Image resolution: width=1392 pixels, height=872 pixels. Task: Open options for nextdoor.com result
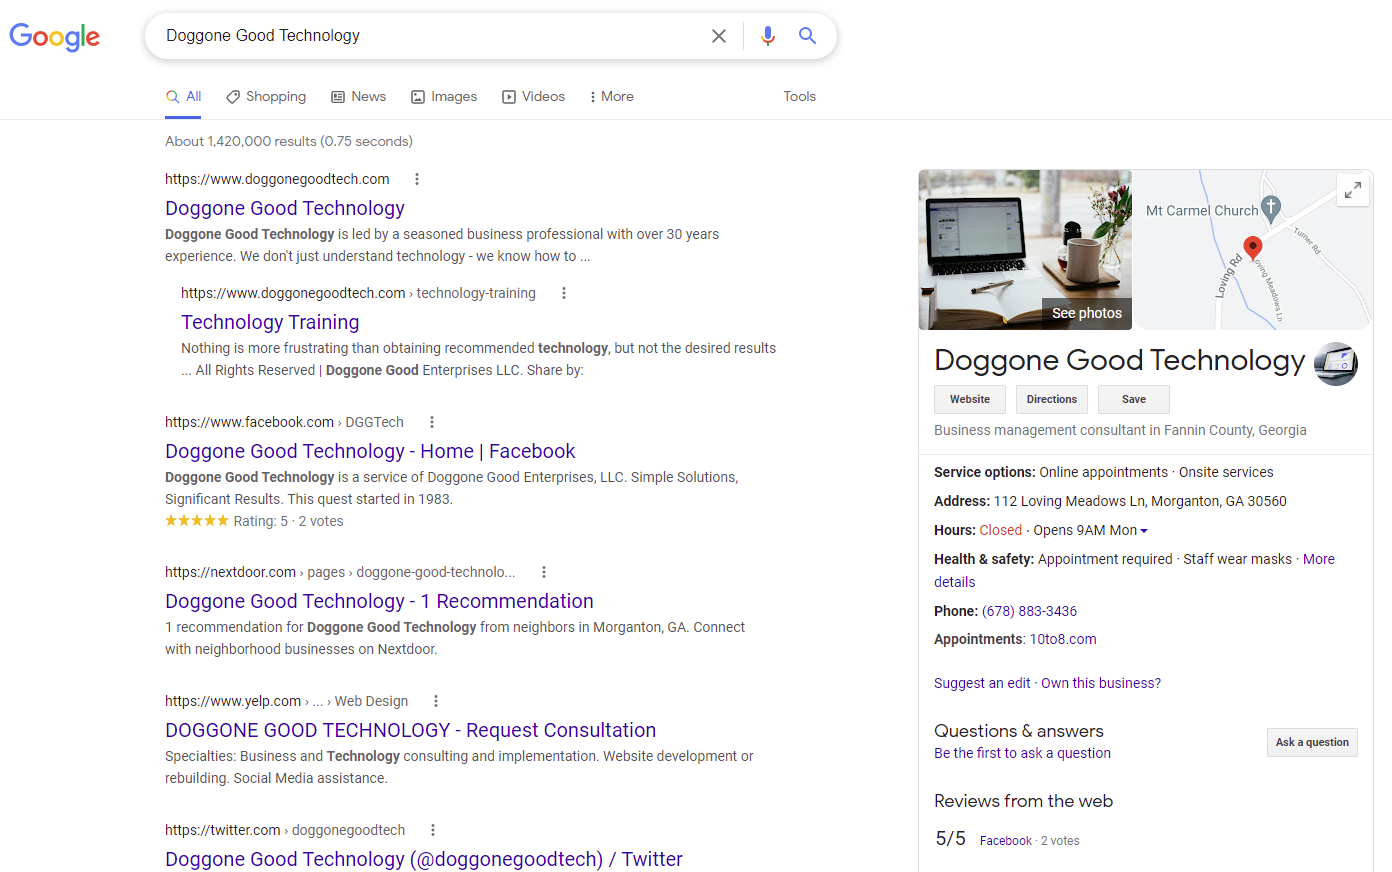pyautogui.click(x=544, y=572)
